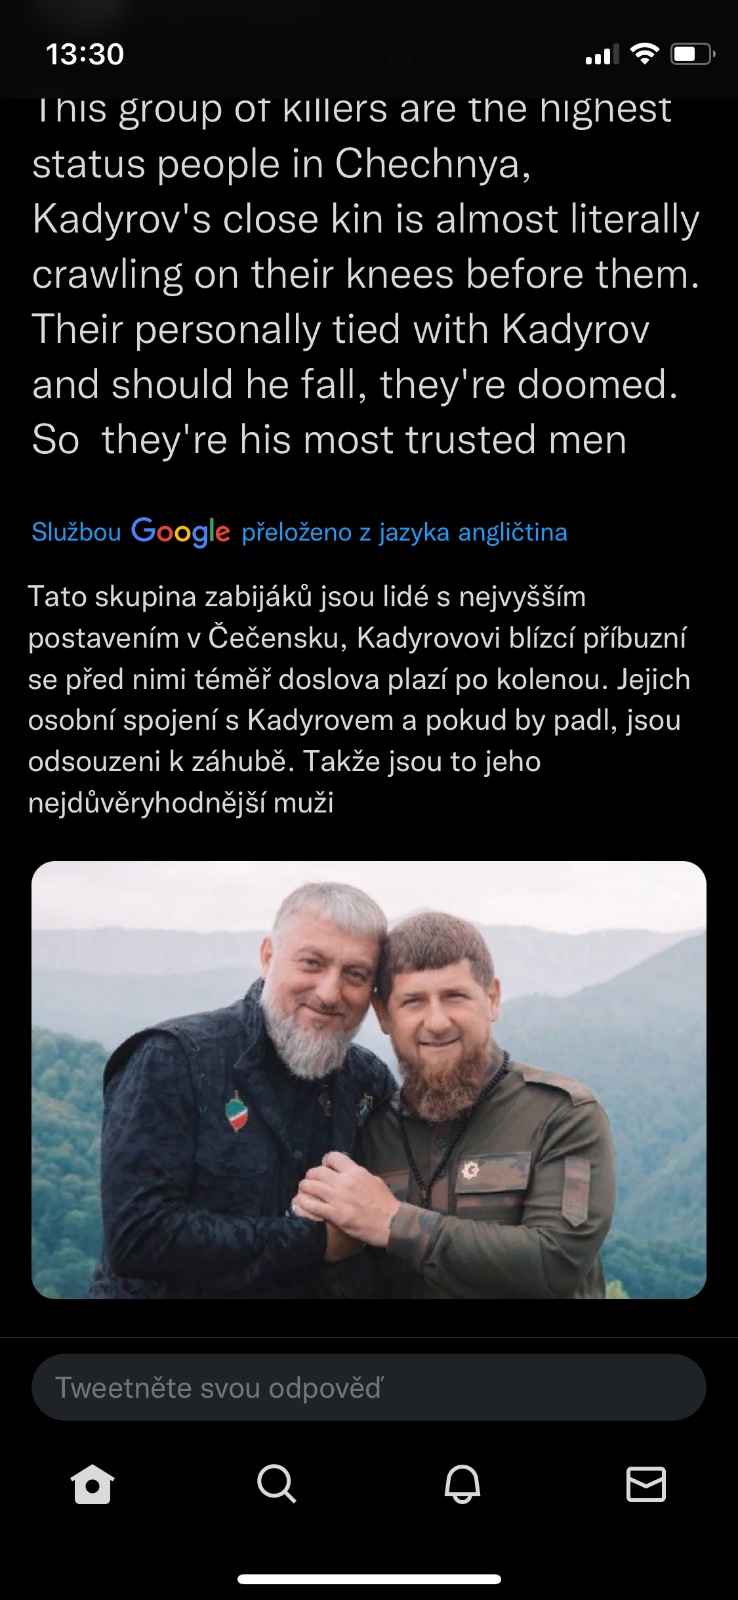This screenshot has height=1600, width=738.
Task: Focus the 'Tweetněte svou odpověď' reply field
Action: click(x=369, y=1387)
